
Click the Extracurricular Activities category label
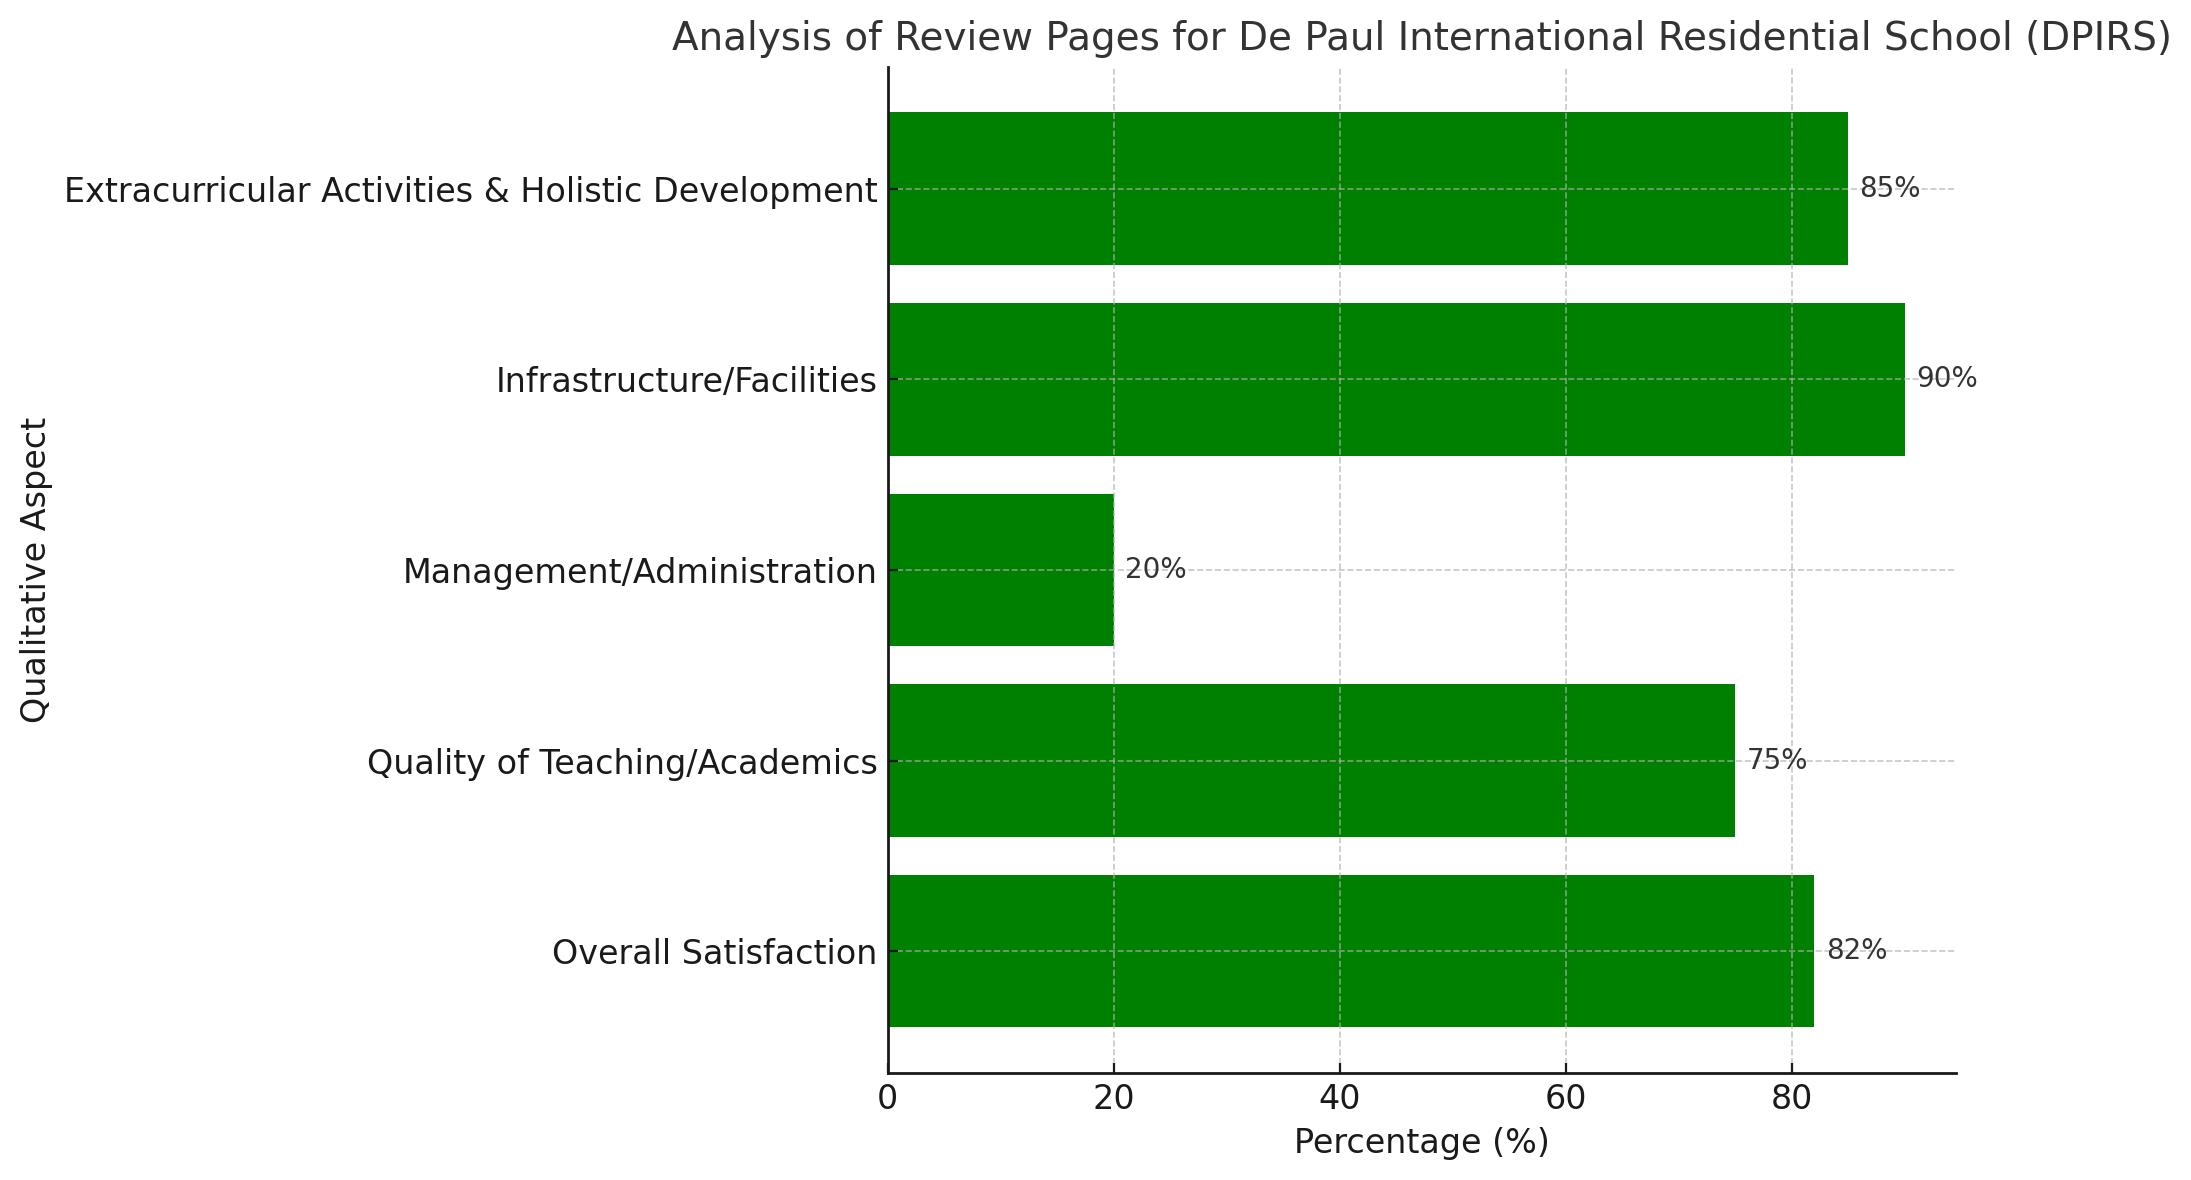point(470,190)
